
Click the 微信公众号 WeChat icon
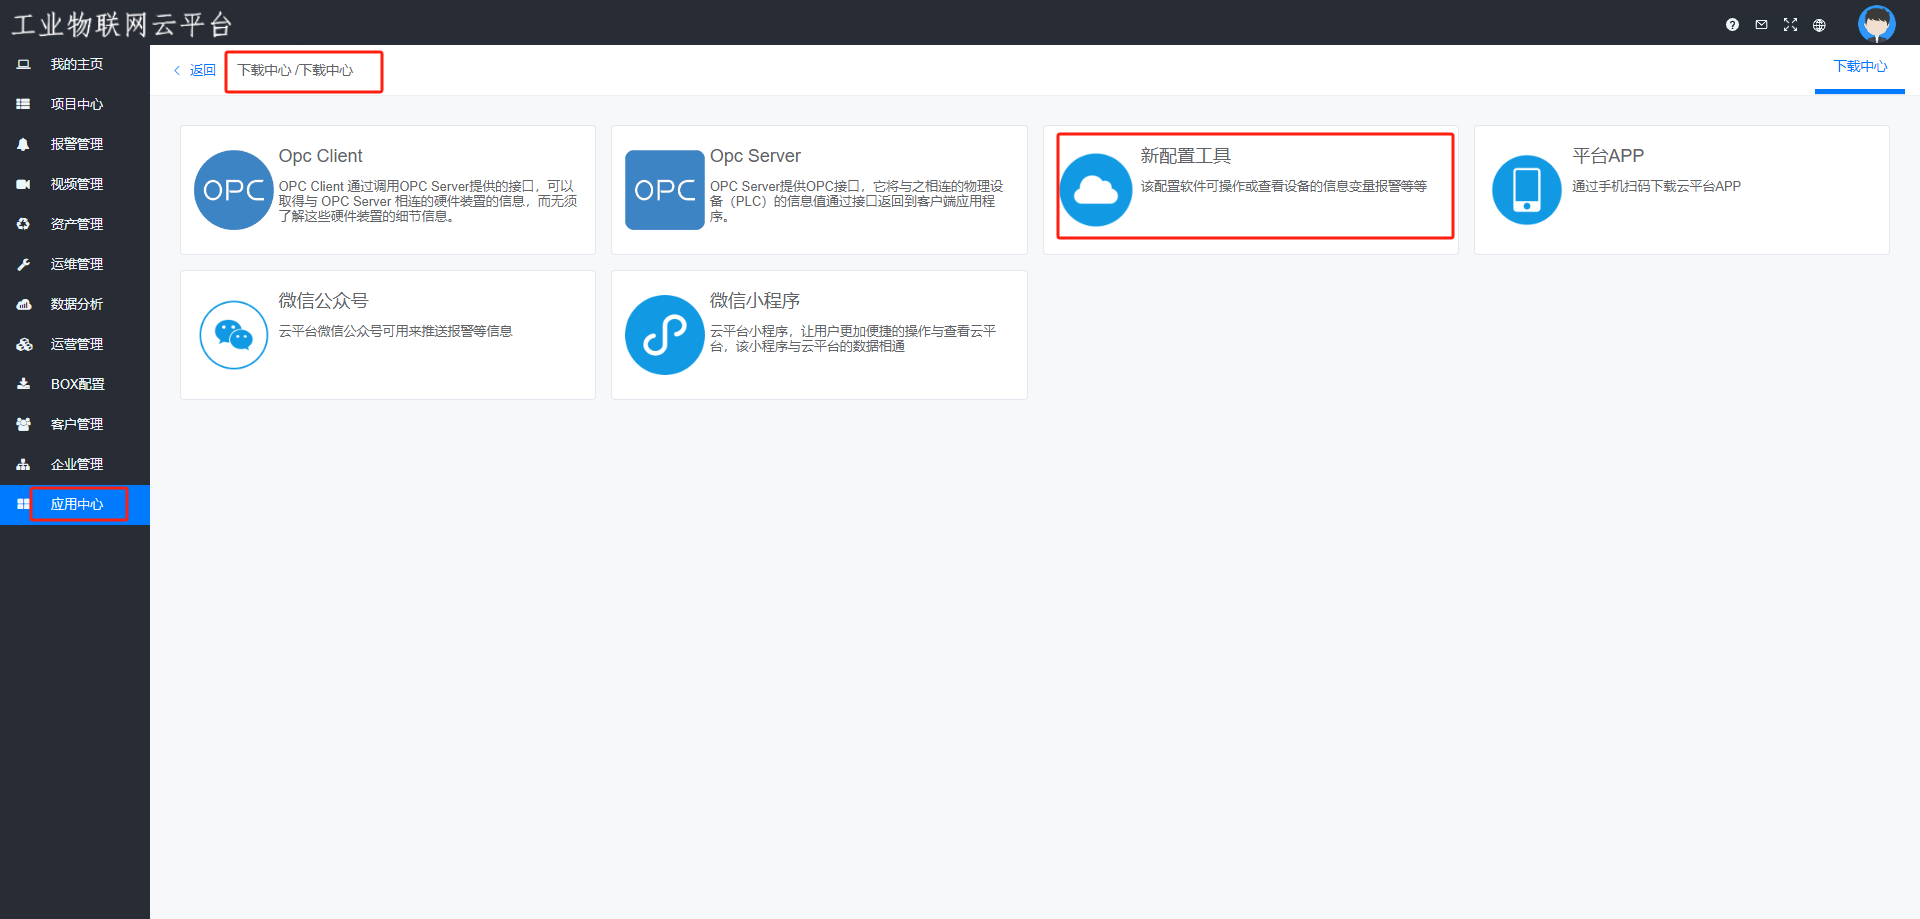tap(233, 335)
